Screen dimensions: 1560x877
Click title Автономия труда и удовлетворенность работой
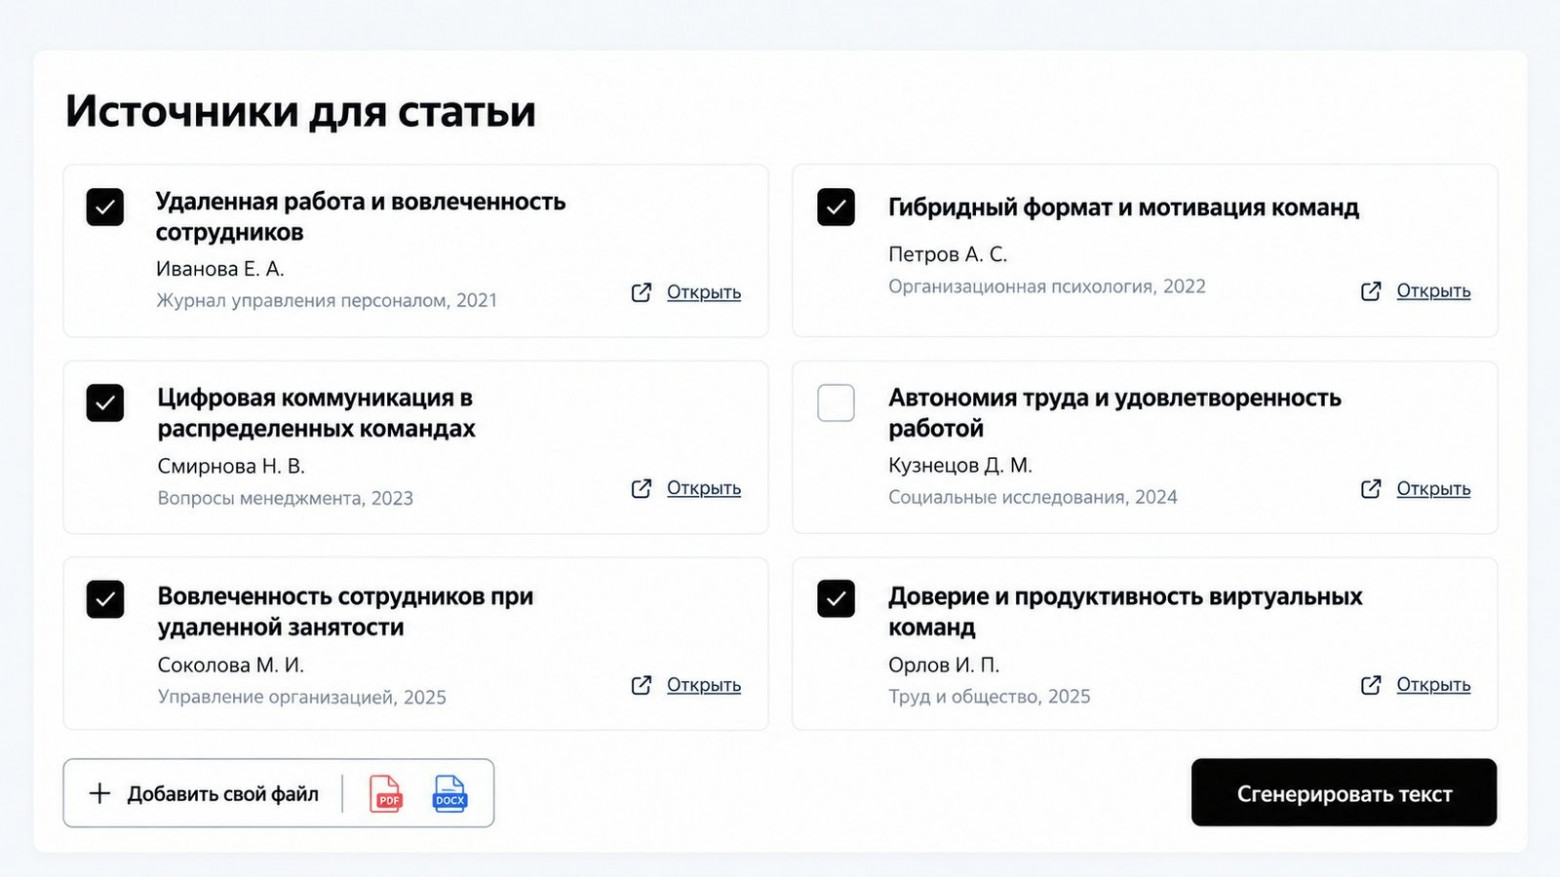pyautogui.click(x=1115, y=413)
